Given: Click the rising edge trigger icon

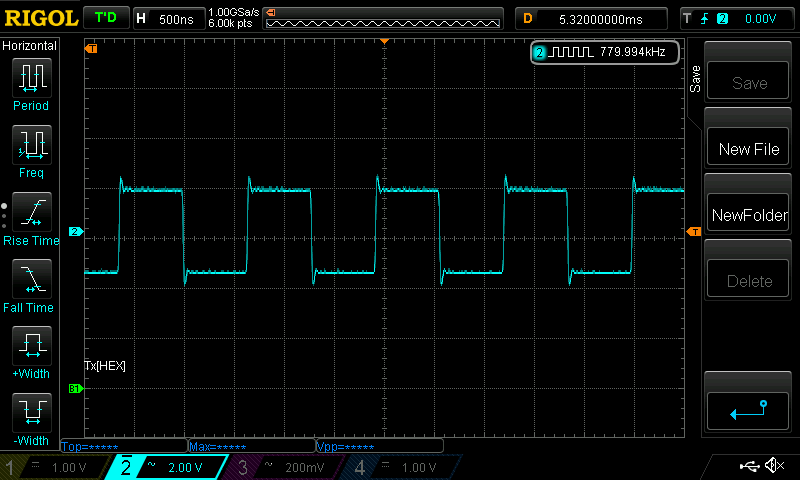Looking at the screenshot, I should click(705, 19).
